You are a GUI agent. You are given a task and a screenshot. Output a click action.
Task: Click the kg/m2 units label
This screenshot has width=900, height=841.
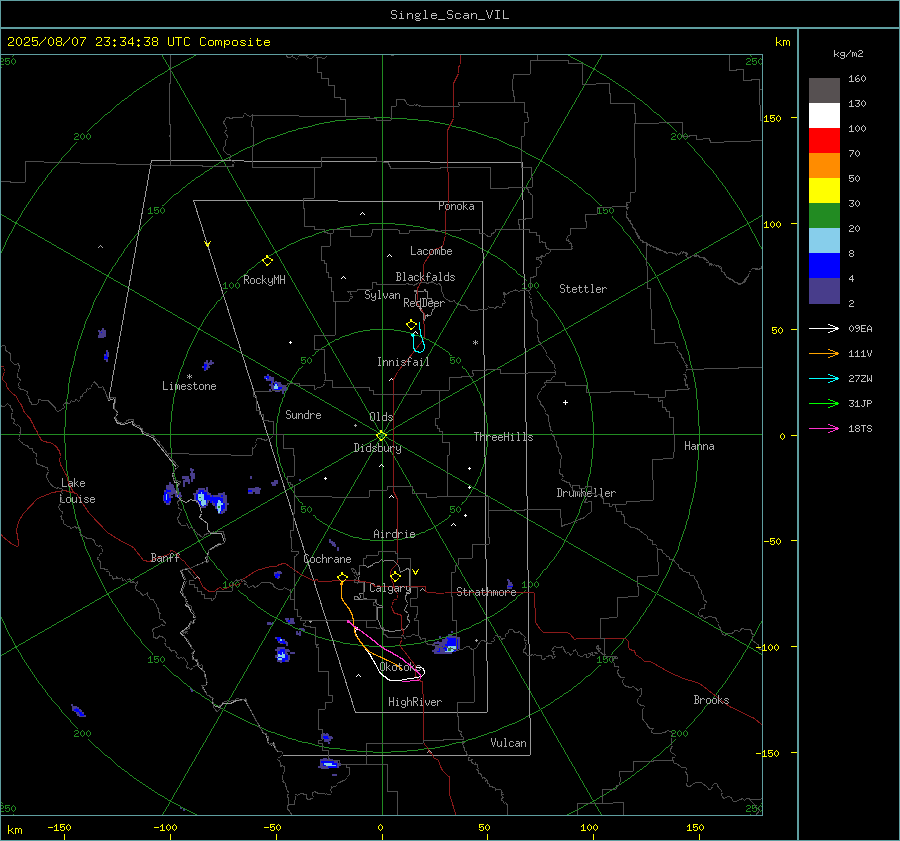pos(848,54)
